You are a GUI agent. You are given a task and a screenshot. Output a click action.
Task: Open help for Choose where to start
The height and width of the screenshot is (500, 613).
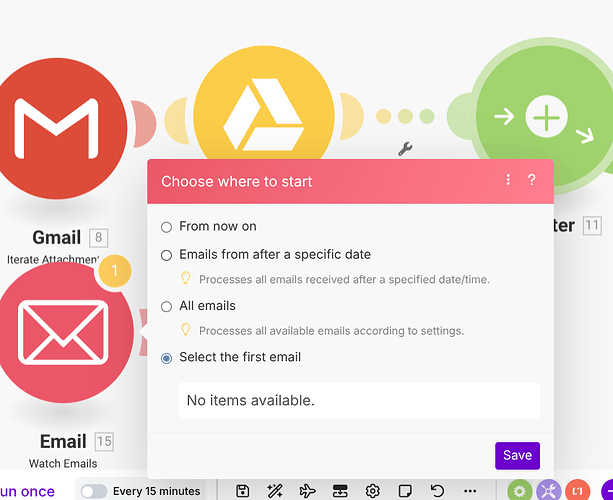(x=531, y=180)
